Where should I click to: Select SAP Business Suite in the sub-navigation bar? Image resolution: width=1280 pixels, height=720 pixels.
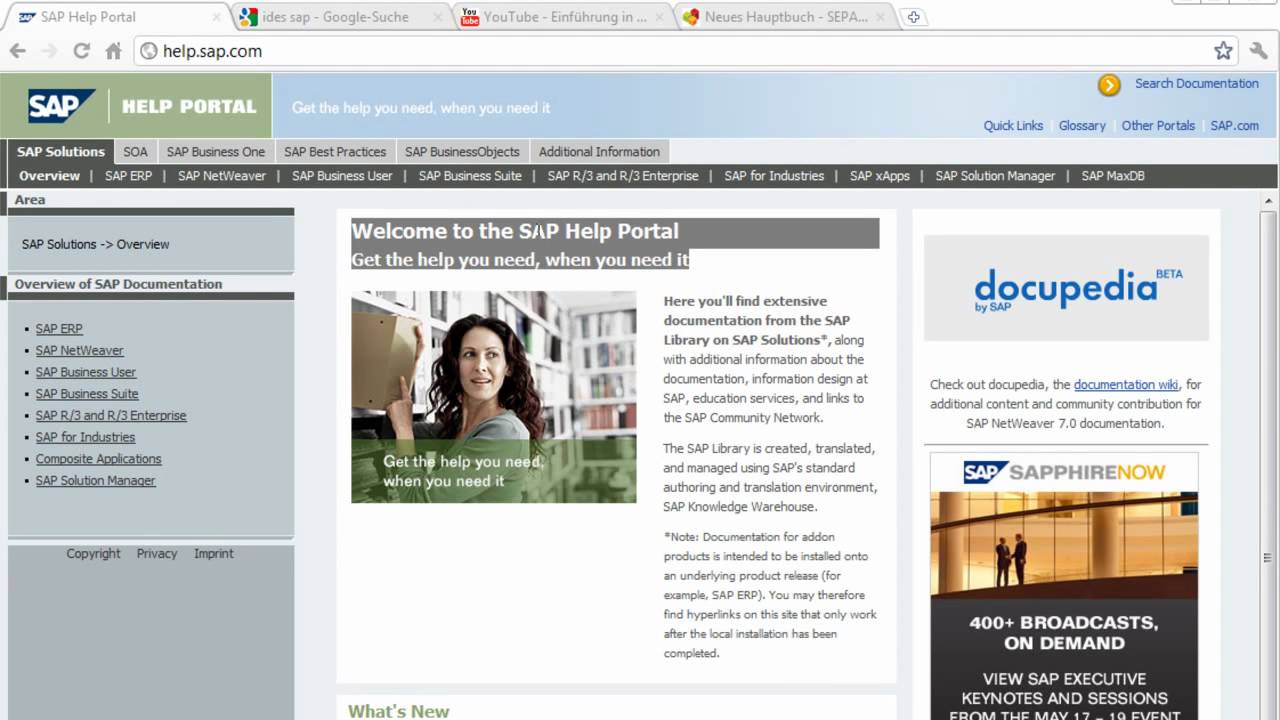click(x=470, y=176)
